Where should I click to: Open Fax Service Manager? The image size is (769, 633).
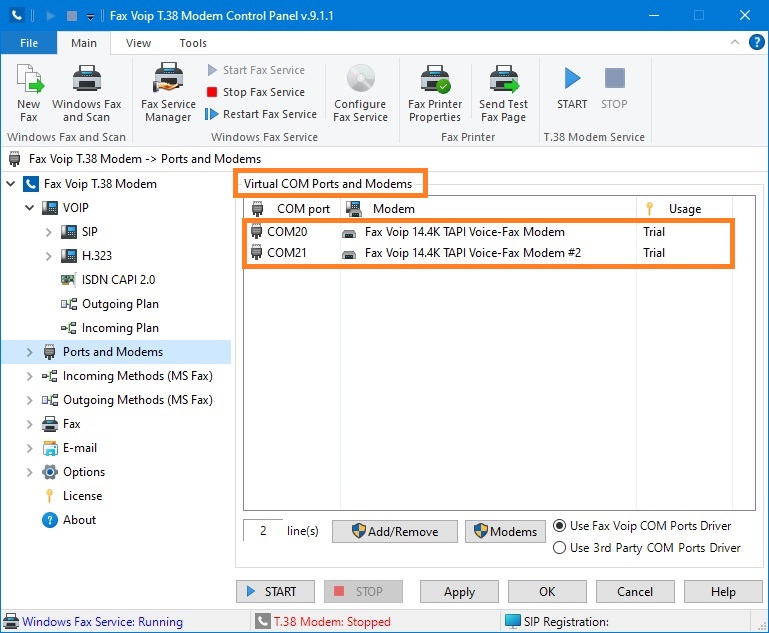tap(168, 93)
